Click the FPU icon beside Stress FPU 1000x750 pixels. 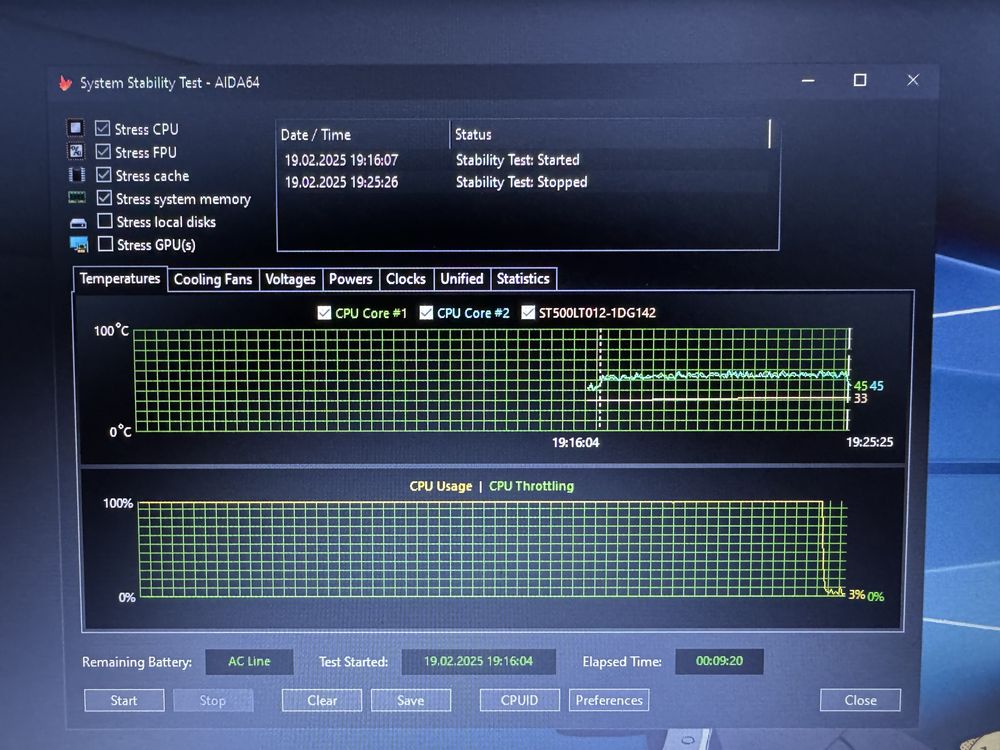pyautogui.click(x=76, y=151)
